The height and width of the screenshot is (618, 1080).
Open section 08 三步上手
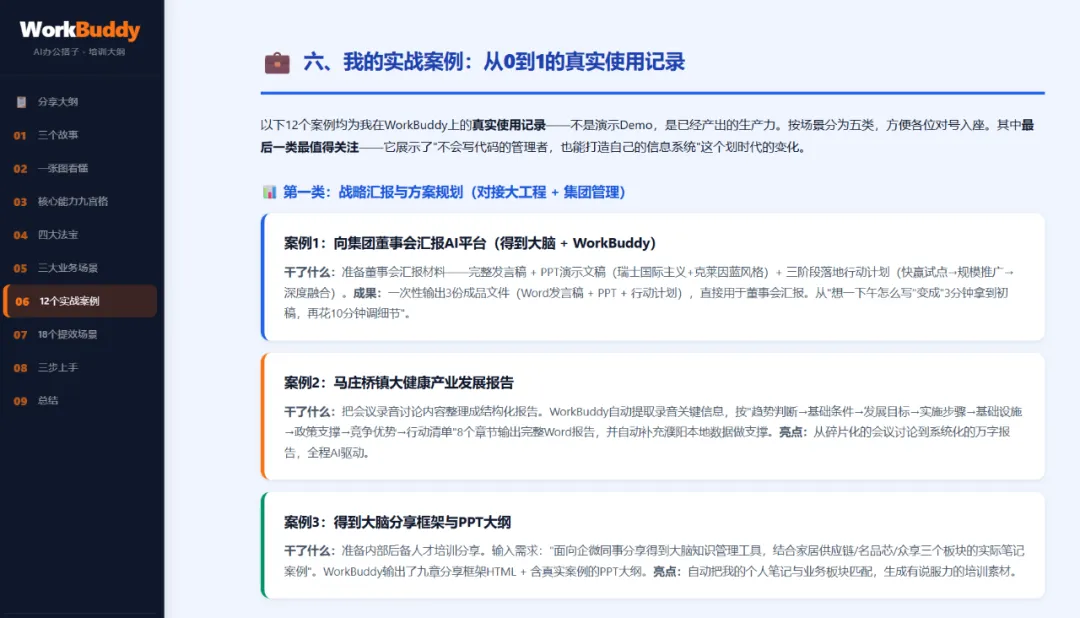[x=81, y=367]
